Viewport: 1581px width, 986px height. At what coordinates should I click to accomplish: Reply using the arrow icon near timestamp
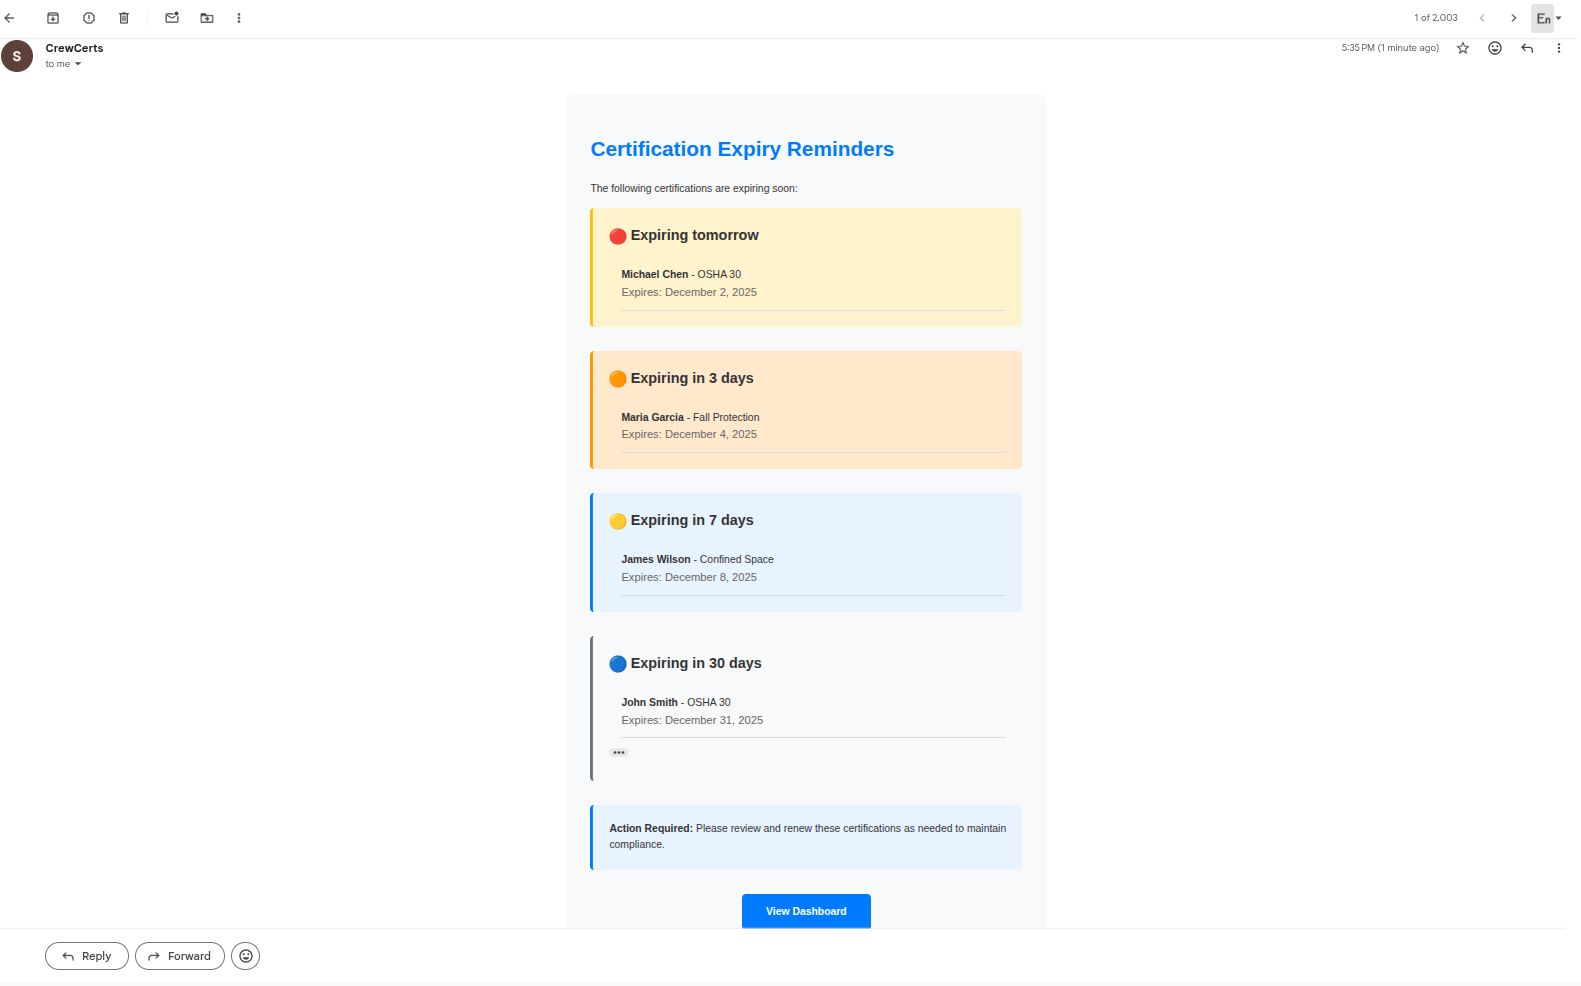(x=1527, y=48)
